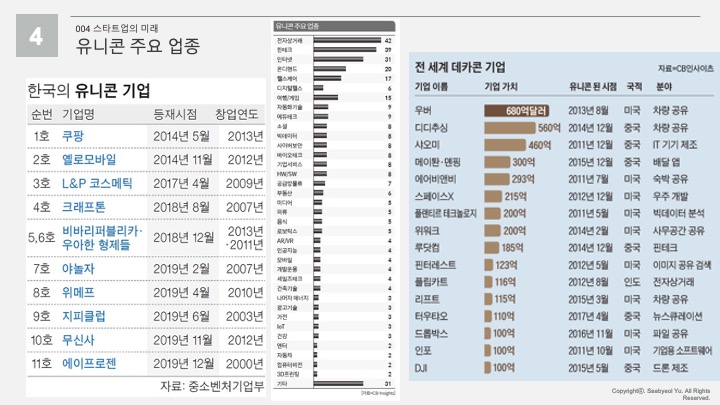Click company name '쿠팡' in row 1호
This screenshot has width=720, height=405.
[x=73, y=136]
